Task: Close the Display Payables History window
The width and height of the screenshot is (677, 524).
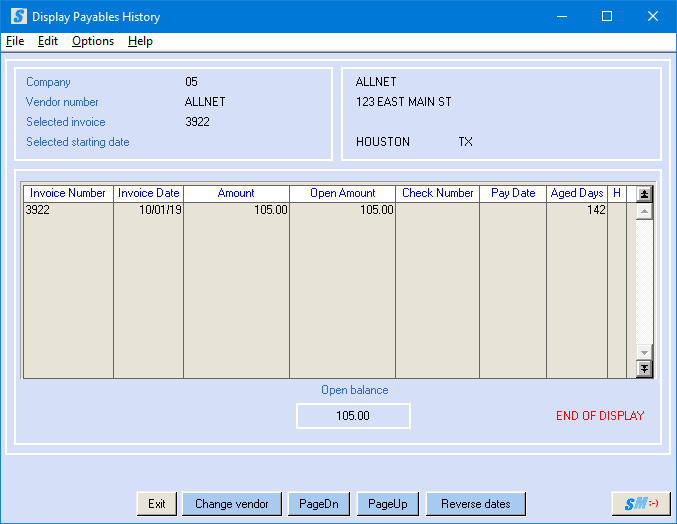Action: (x=653, y=16)
